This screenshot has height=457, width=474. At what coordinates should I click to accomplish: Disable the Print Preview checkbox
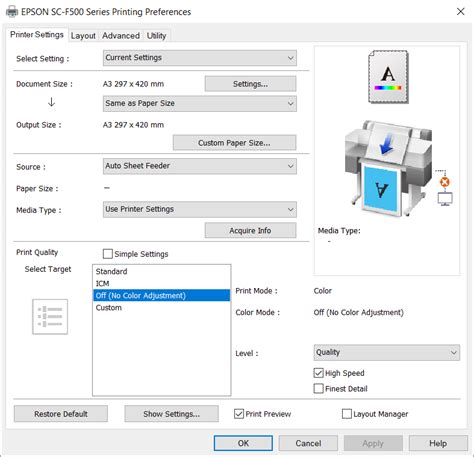coord(239,414)
